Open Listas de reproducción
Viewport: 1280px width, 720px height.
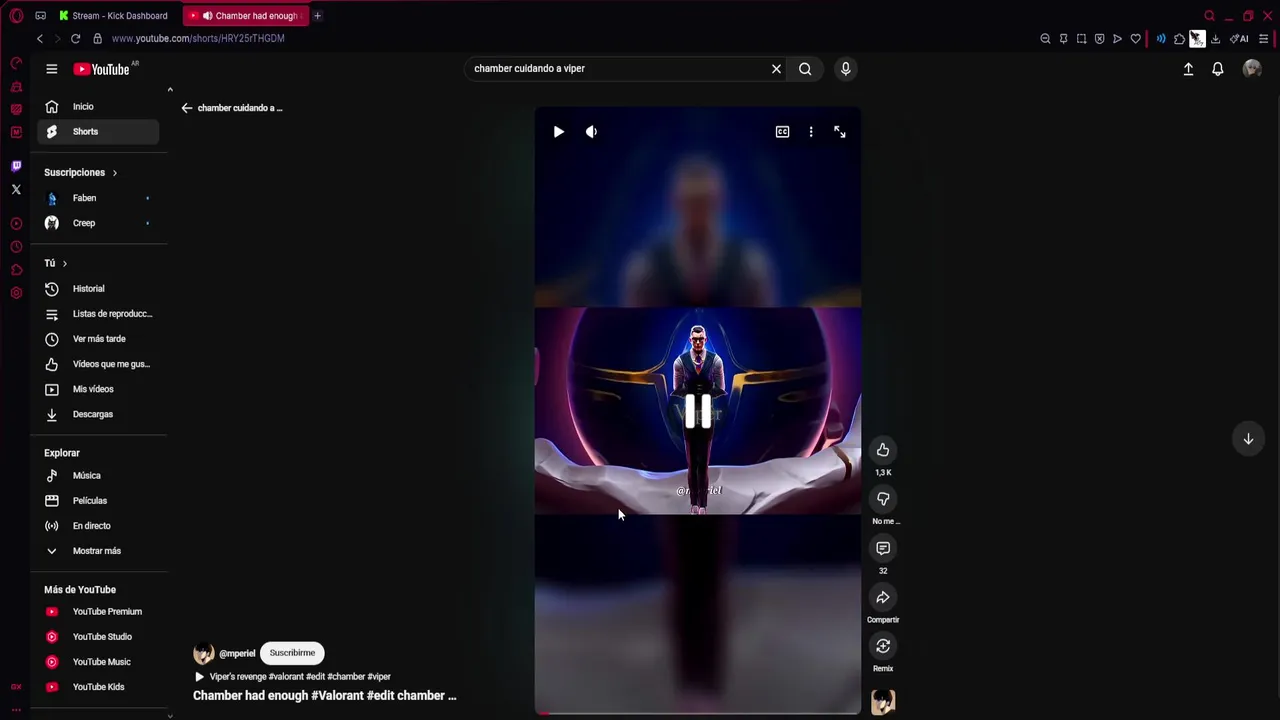(98, 314)
